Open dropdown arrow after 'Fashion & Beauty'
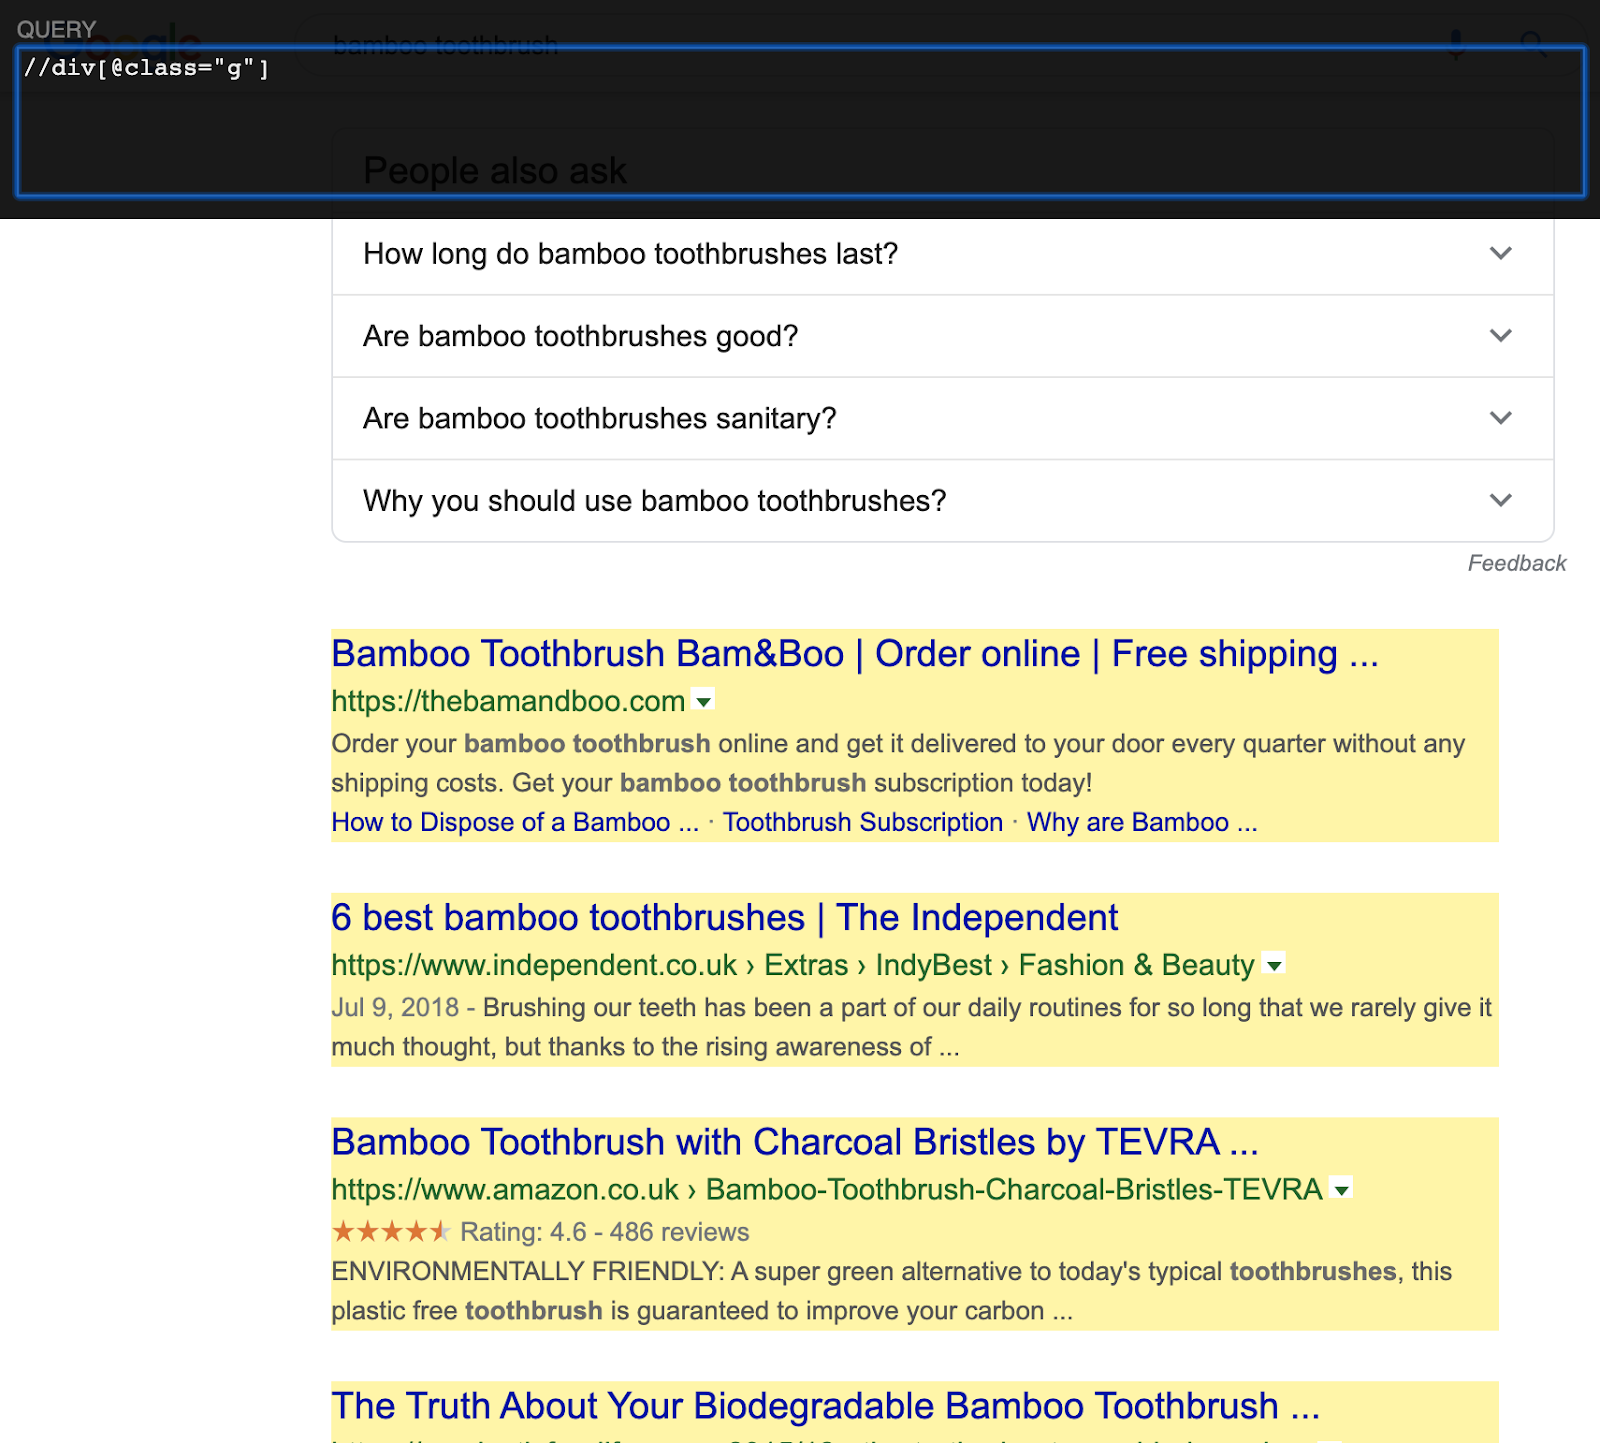Viewport: 1600px width, 1443px height. point(1274,966)
